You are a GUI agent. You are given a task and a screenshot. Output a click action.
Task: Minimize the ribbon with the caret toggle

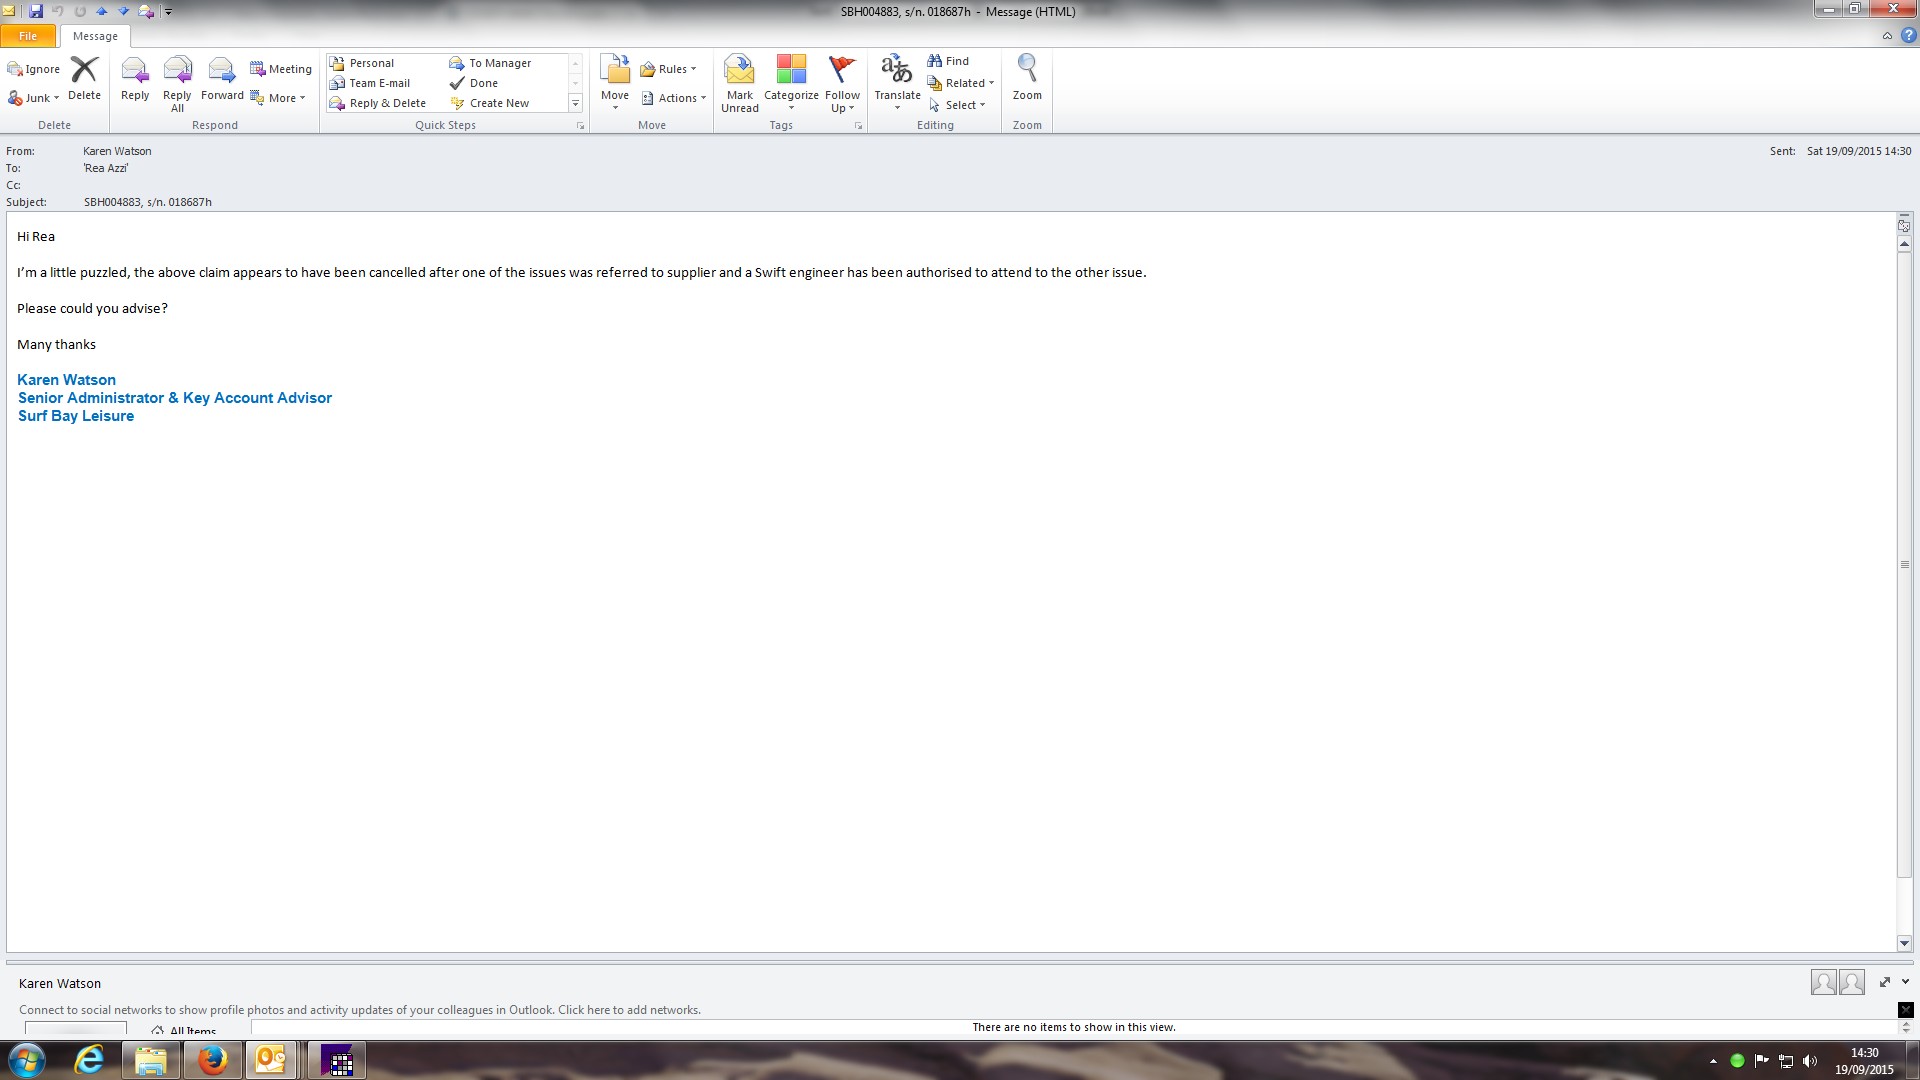coord(1887,36)
